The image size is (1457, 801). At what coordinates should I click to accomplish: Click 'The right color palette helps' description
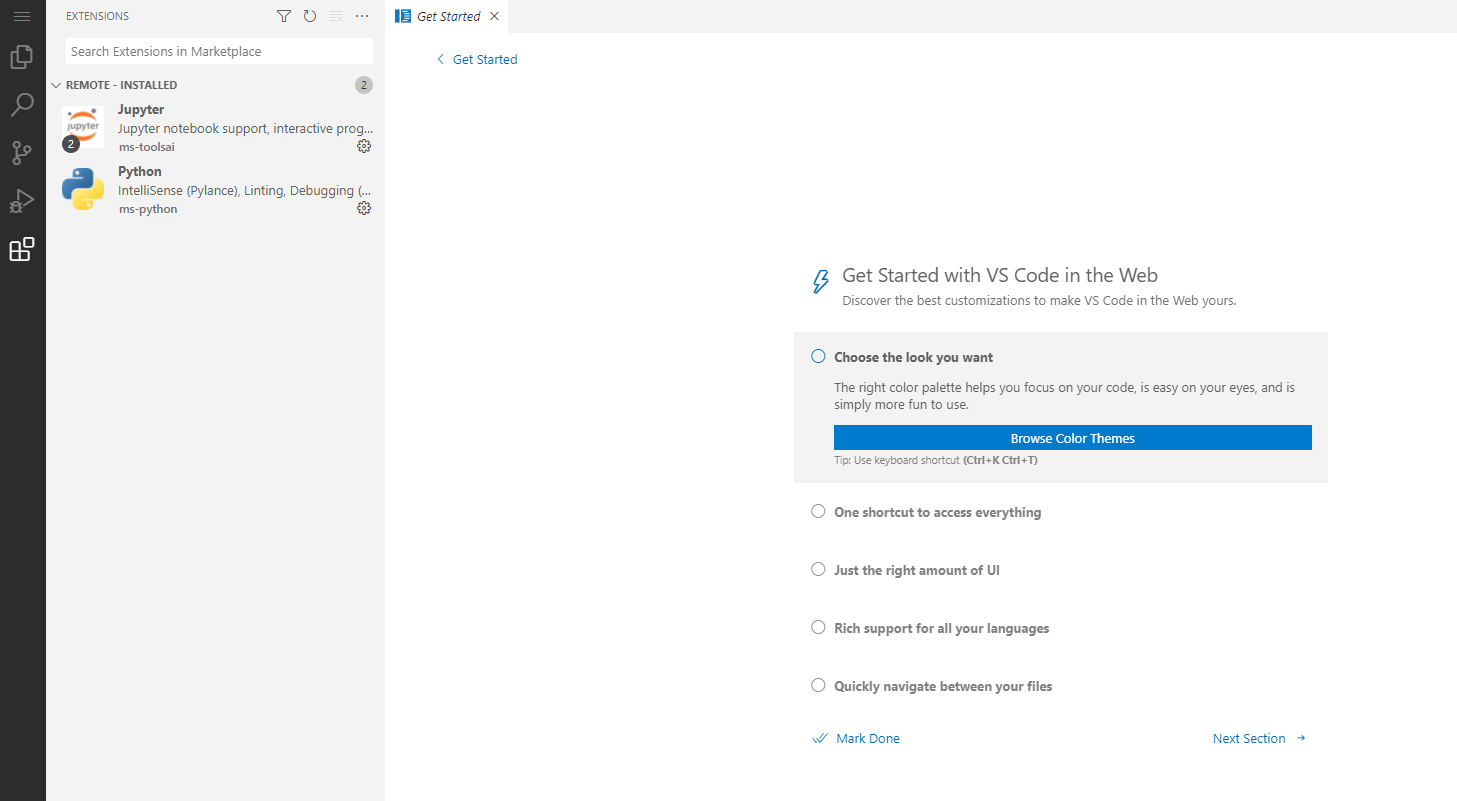1065,396
